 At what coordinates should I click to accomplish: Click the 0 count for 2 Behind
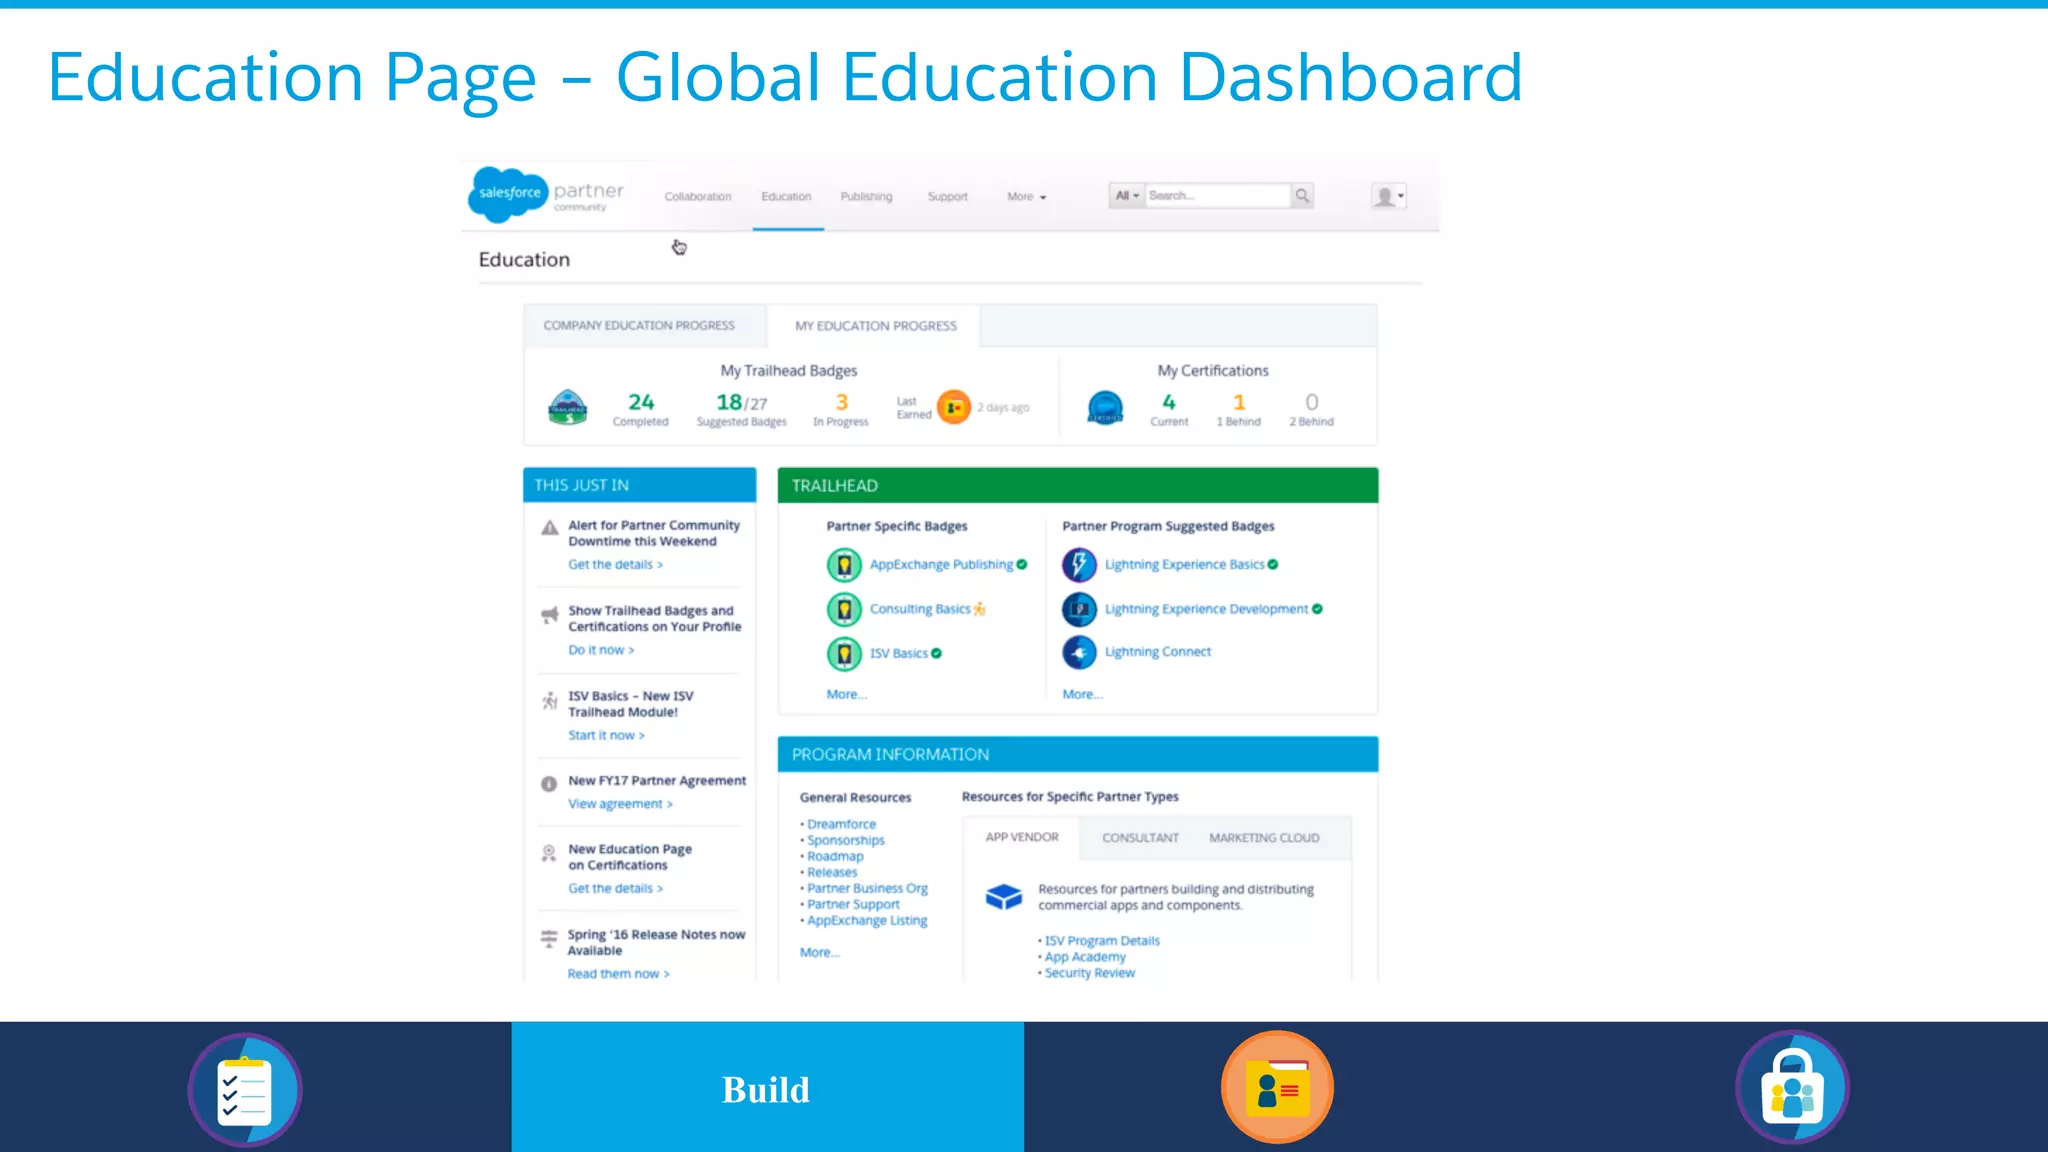1311,409
